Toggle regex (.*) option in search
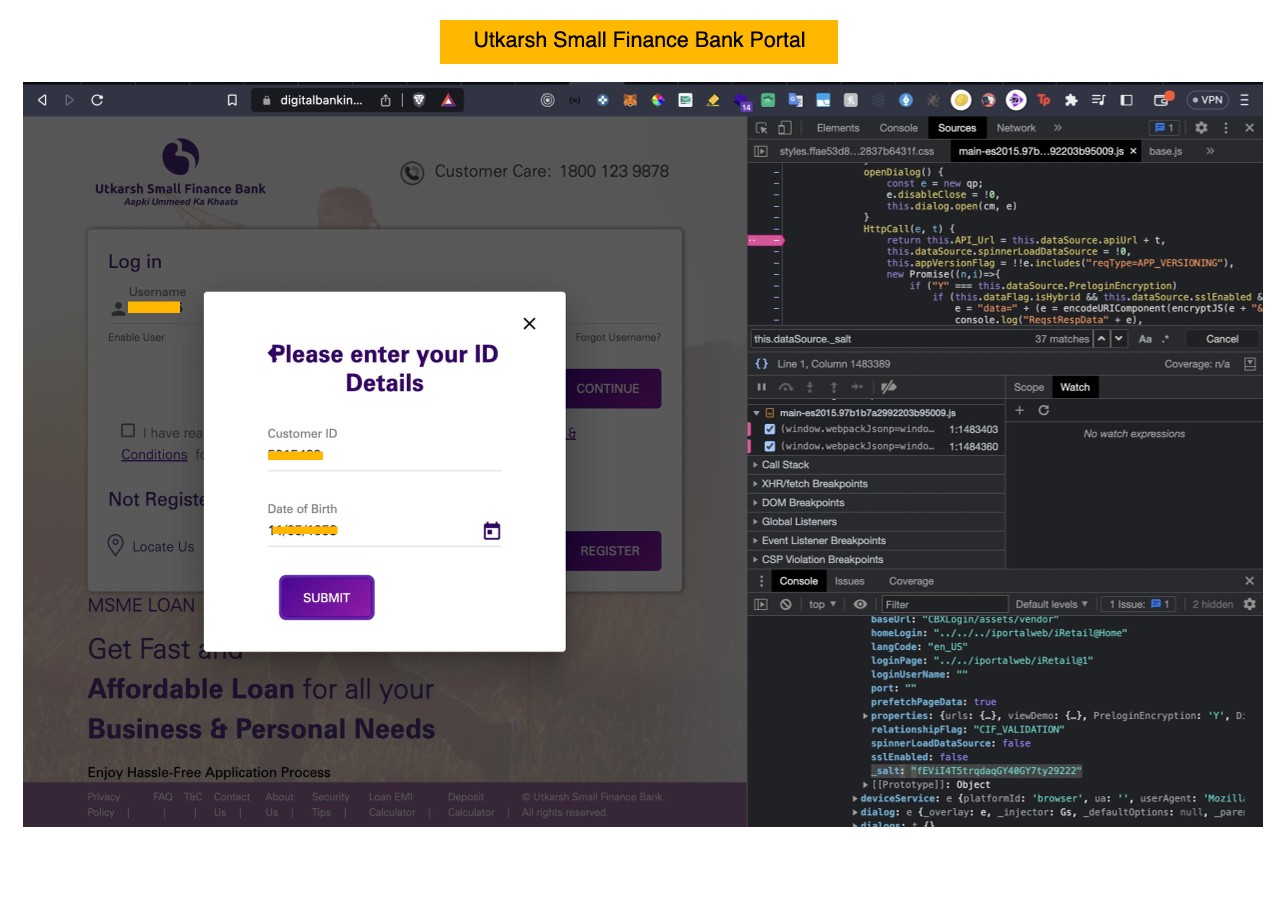The height and width of the screenshot is (909, 1286). click(x=1166, y=339)
